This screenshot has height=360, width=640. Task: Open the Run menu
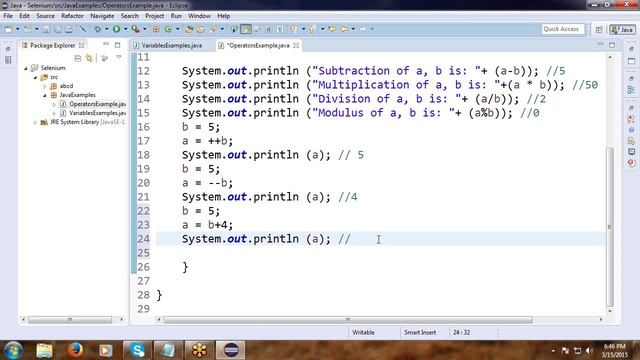pyautogui.click(x=176, y=16)
